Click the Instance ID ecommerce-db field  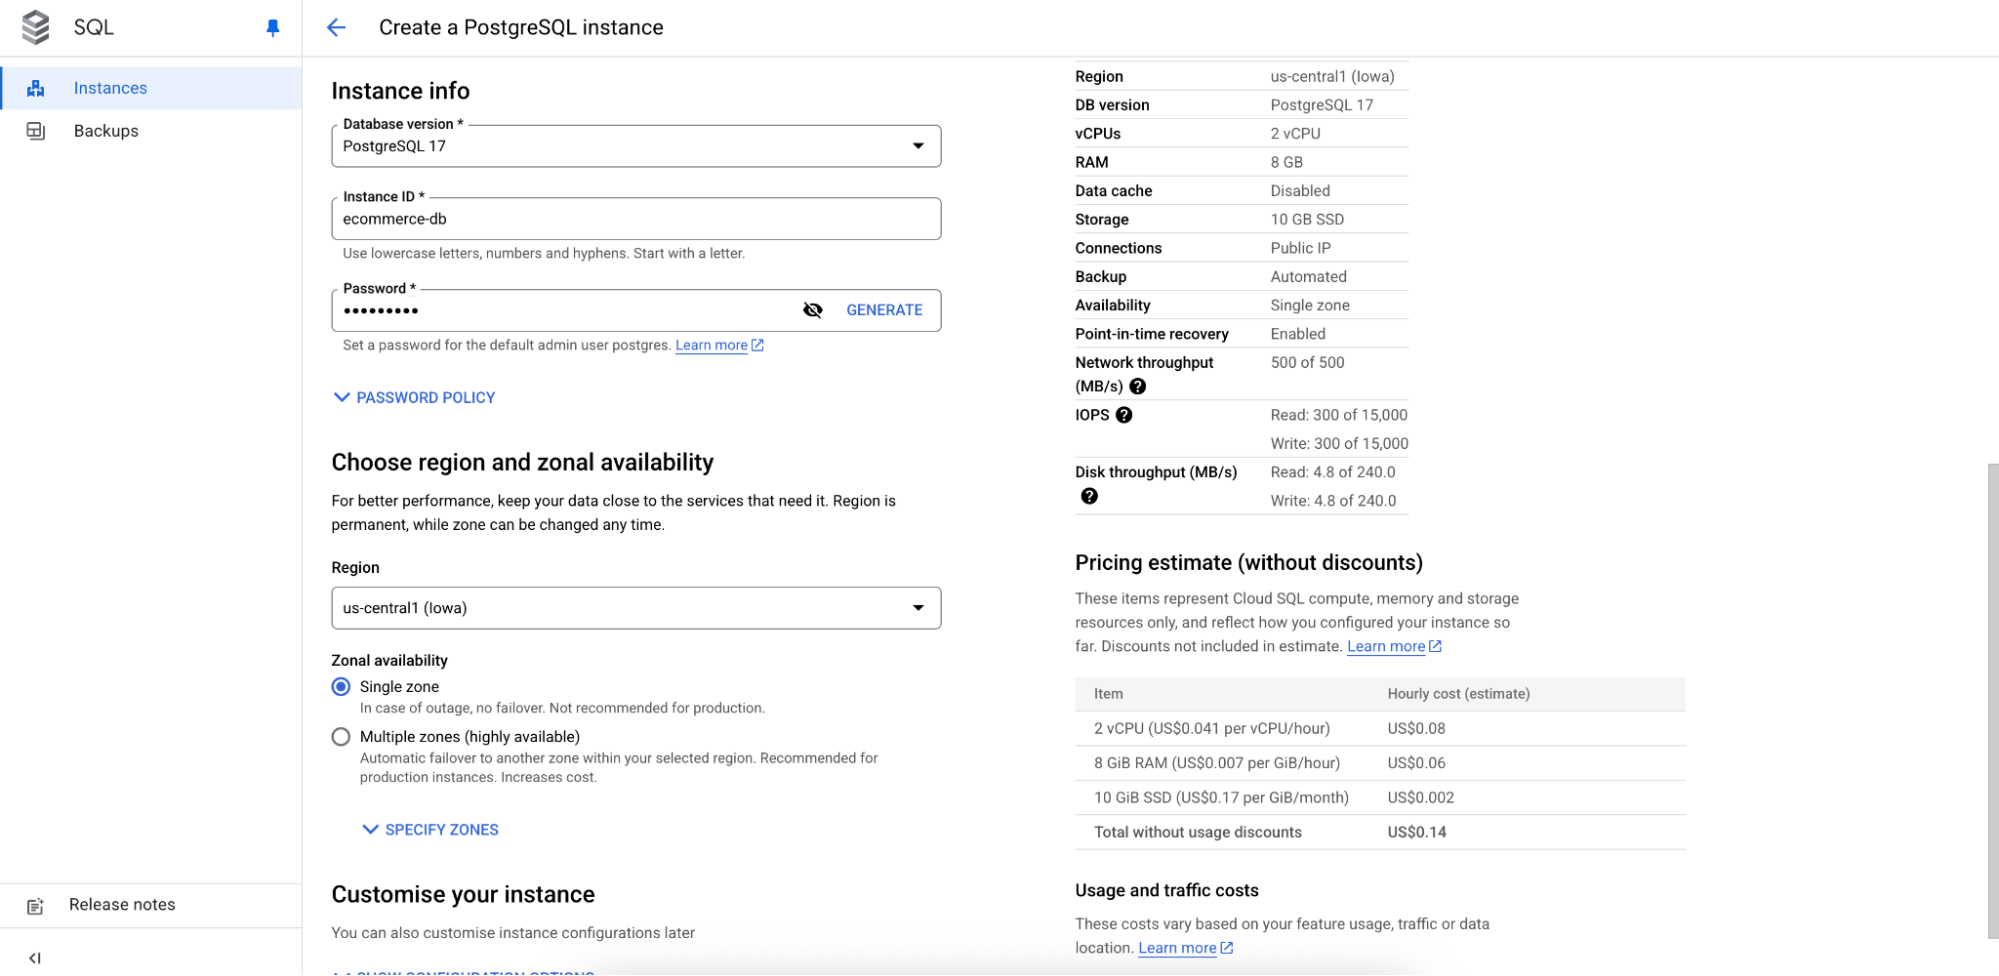(636, 219)
